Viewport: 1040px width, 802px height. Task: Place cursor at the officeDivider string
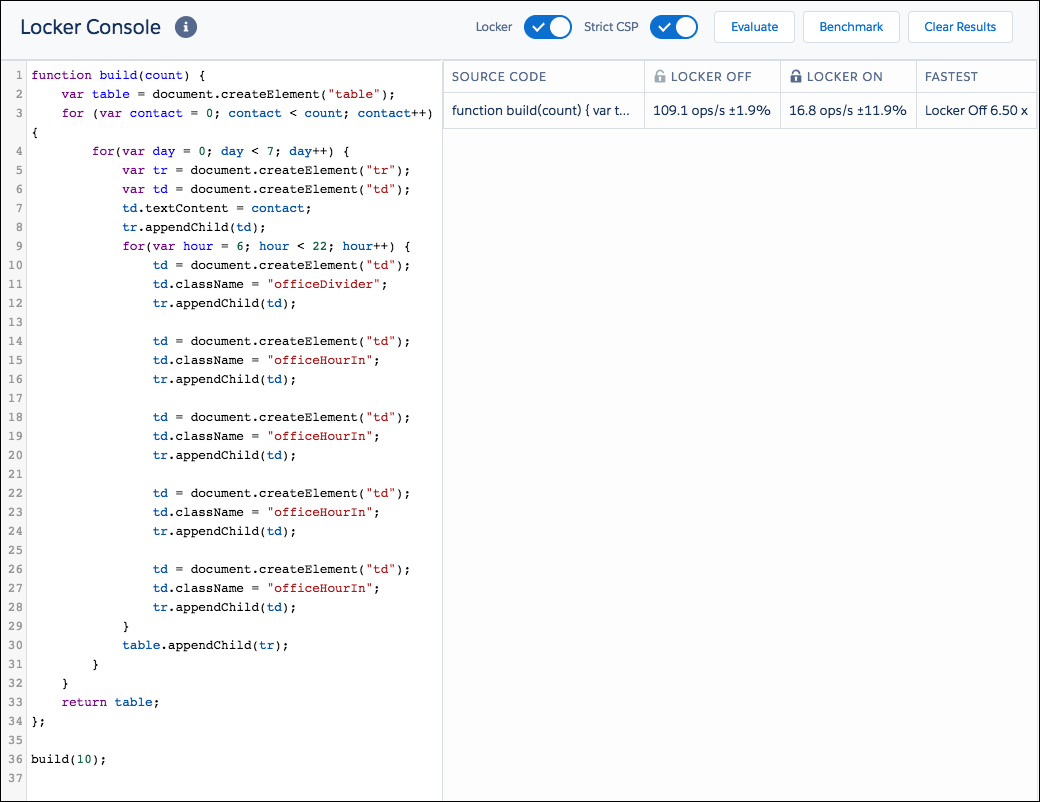pyautogui.click(x=324, y=284)
